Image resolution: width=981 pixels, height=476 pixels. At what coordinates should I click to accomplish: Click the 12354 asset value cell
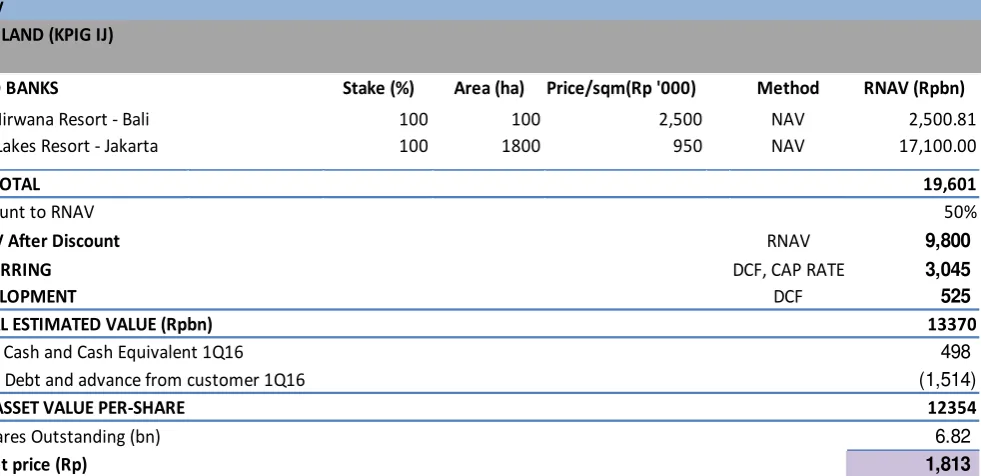point(952,408)
